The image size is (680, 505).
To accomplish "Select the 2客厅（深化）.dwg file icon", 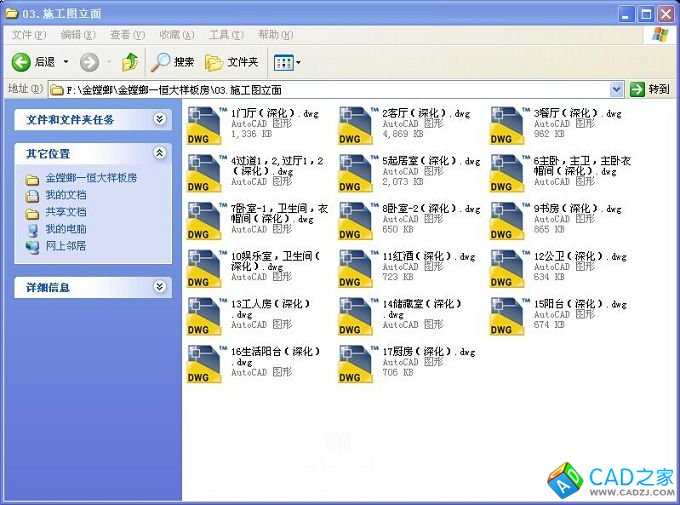I will [x=358, y=126].
